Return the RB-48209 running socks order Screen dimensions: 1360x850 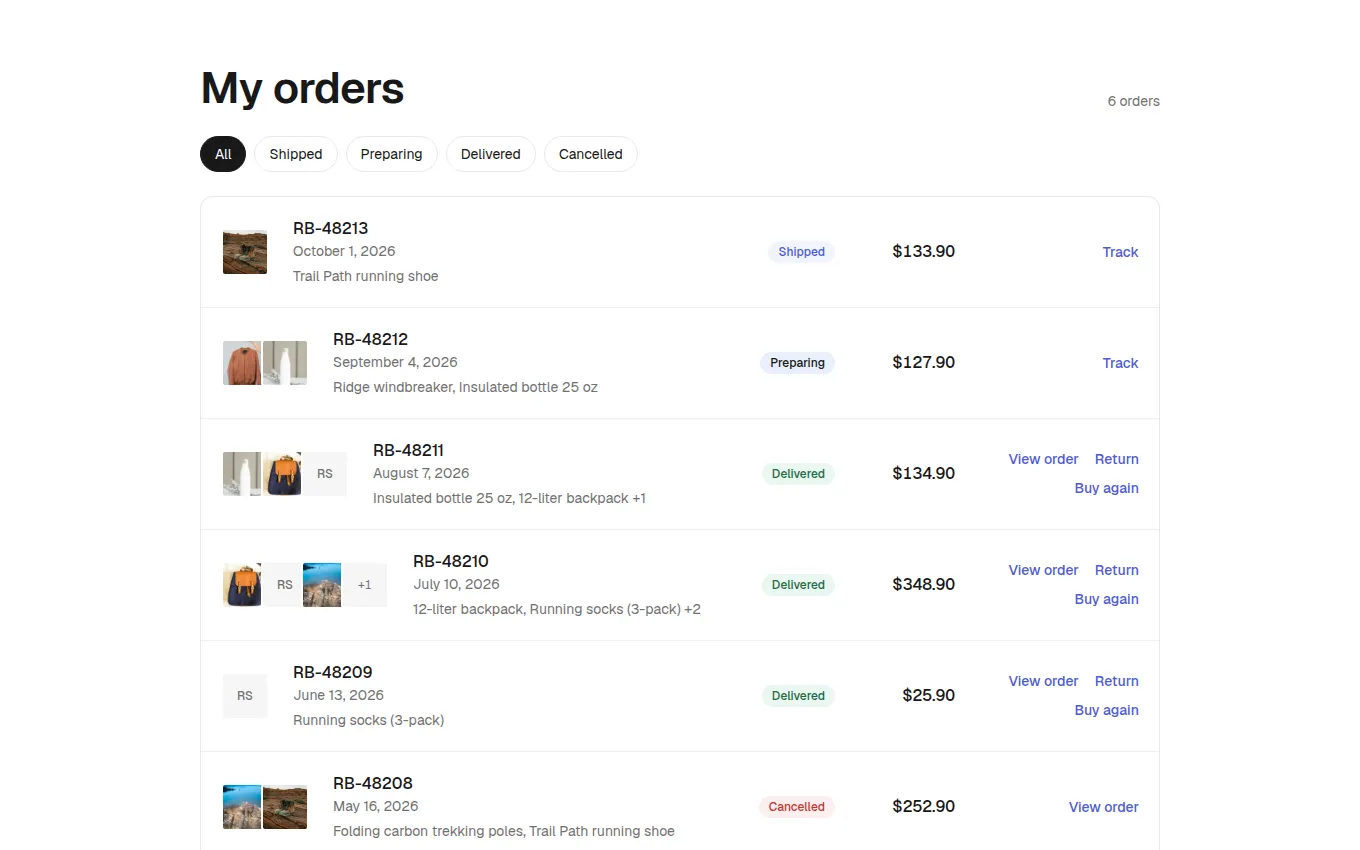point(1116,681)
